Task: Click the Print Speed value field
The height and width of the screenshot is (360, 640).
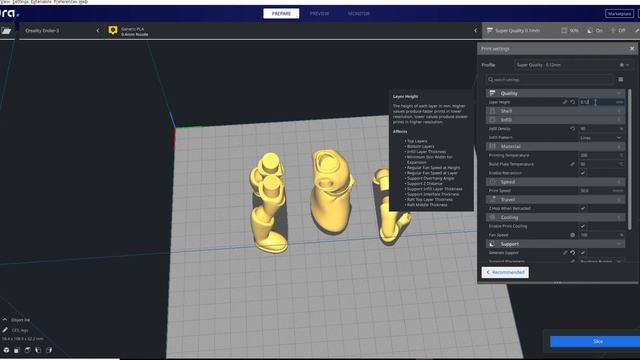Action: (601, 191)
